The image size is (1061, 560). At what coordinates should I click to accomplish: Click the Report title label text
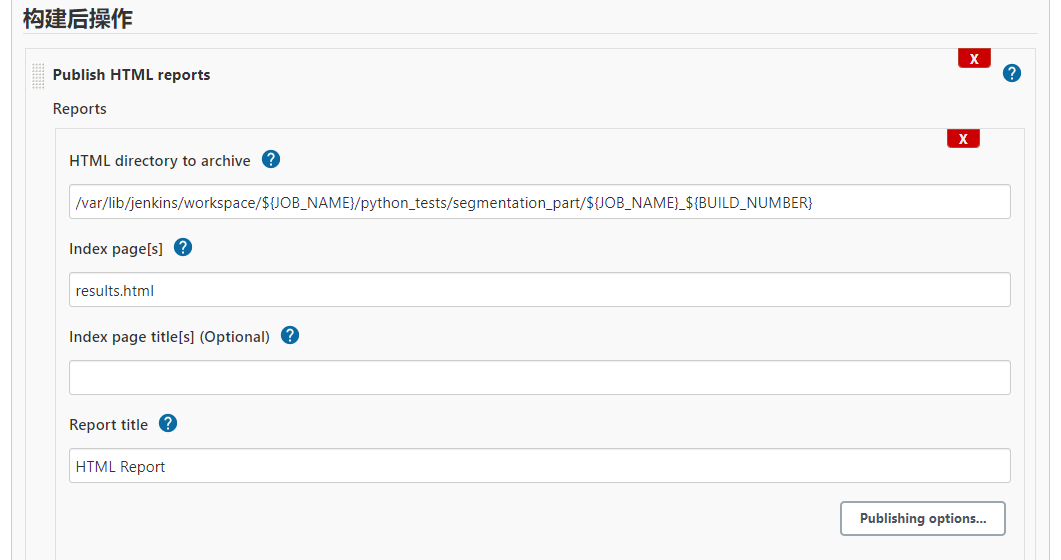click(x=108, y=425)
